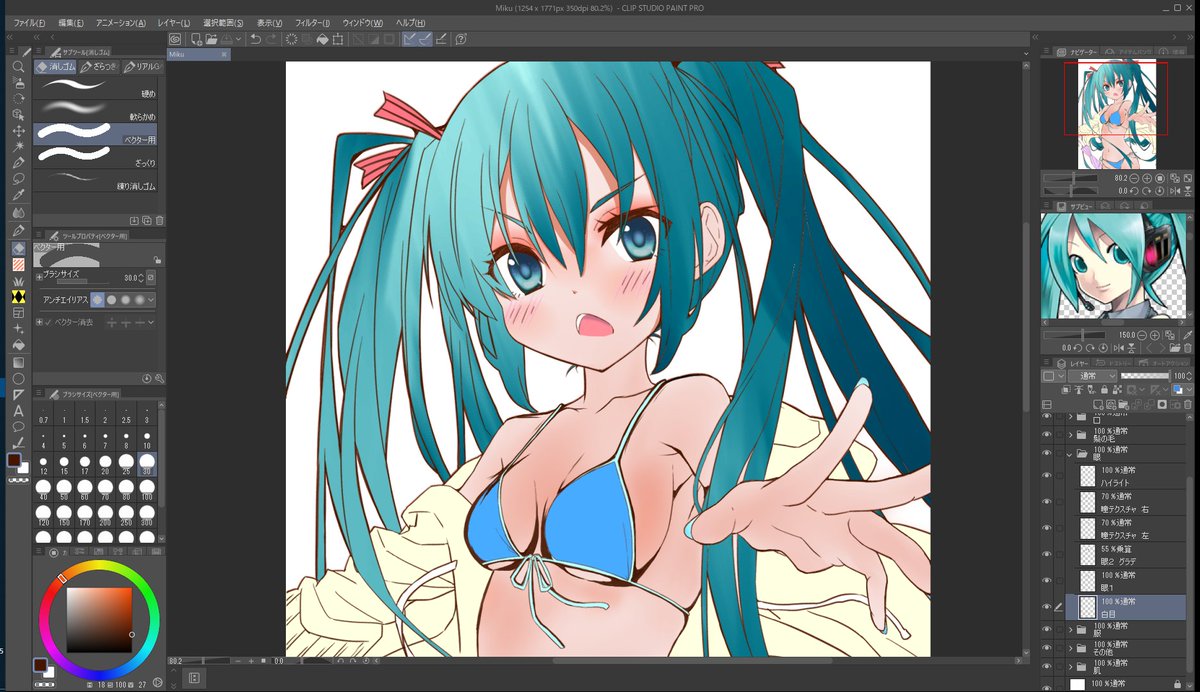Viewport: 1200px width, 692px height.
Task: Select the Fill bucket tool
Action: click(x=18, y=345)
